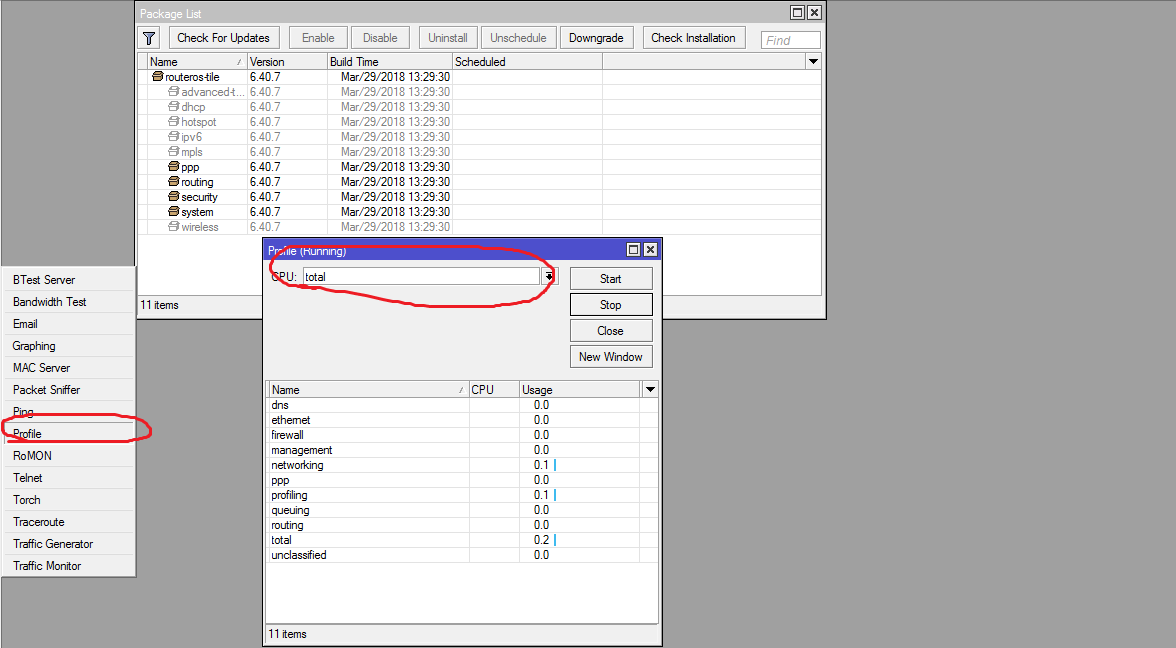Click the Check Installation button

click(694, 38)
